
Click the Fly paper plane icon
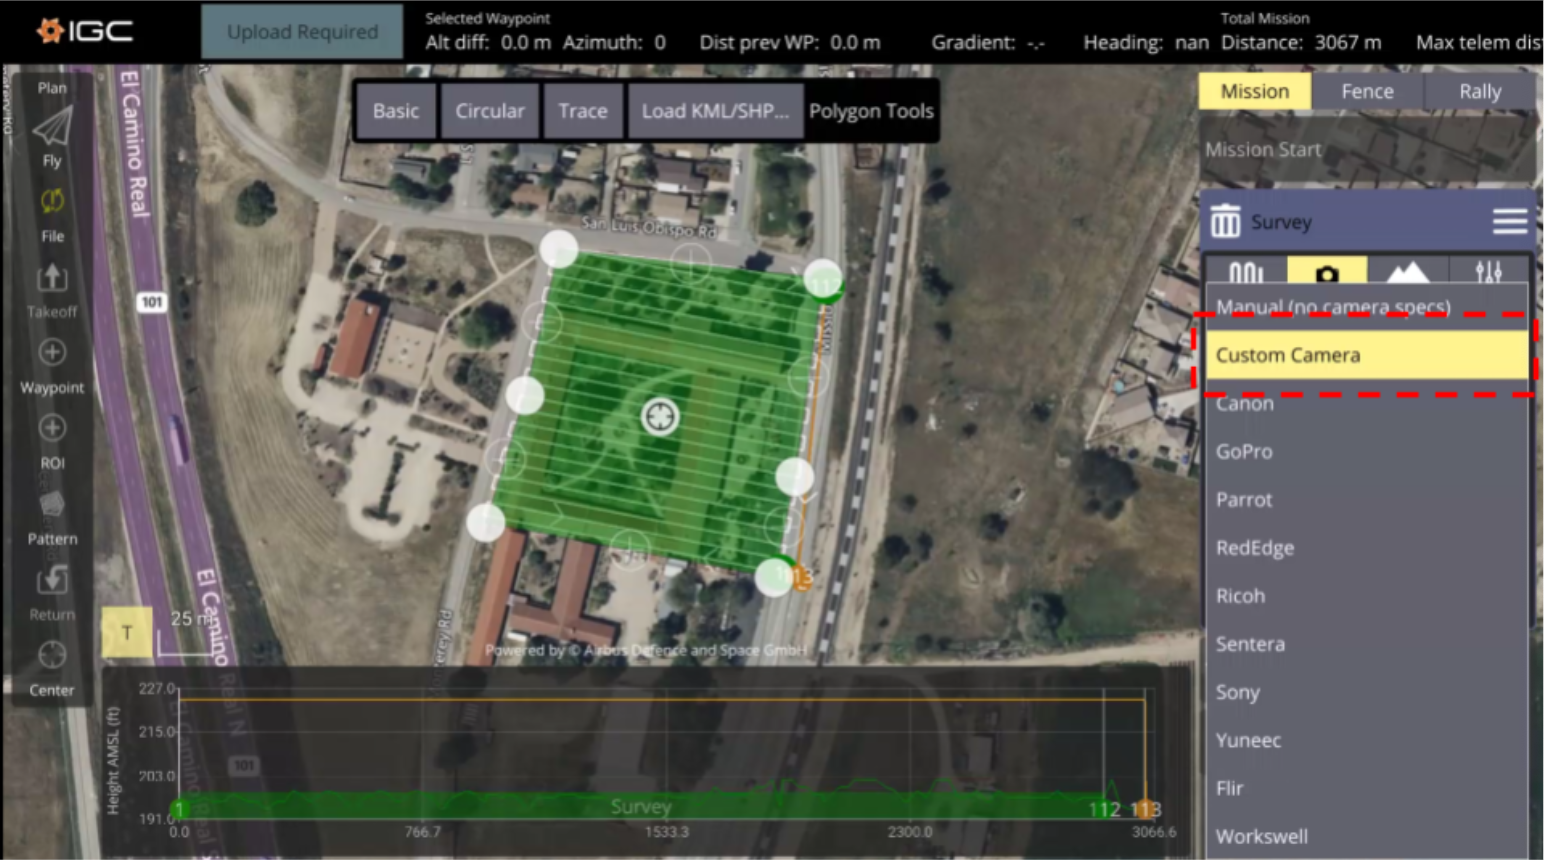(52, 128)
